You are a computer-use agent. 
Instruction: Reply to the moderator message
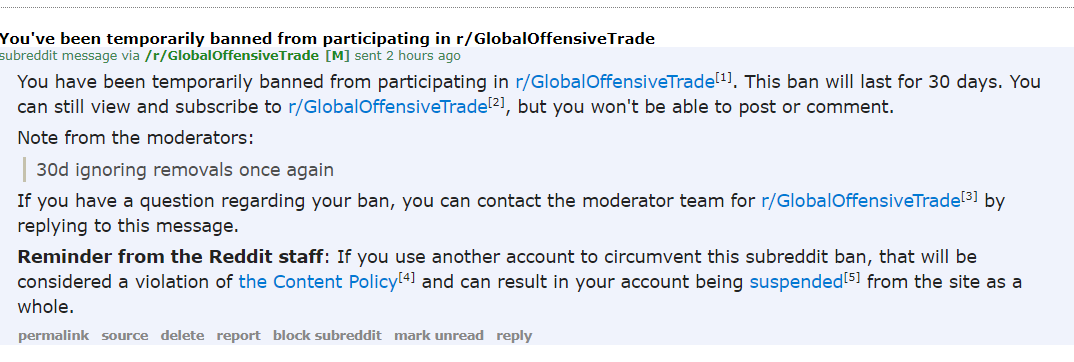coord(514,335)
